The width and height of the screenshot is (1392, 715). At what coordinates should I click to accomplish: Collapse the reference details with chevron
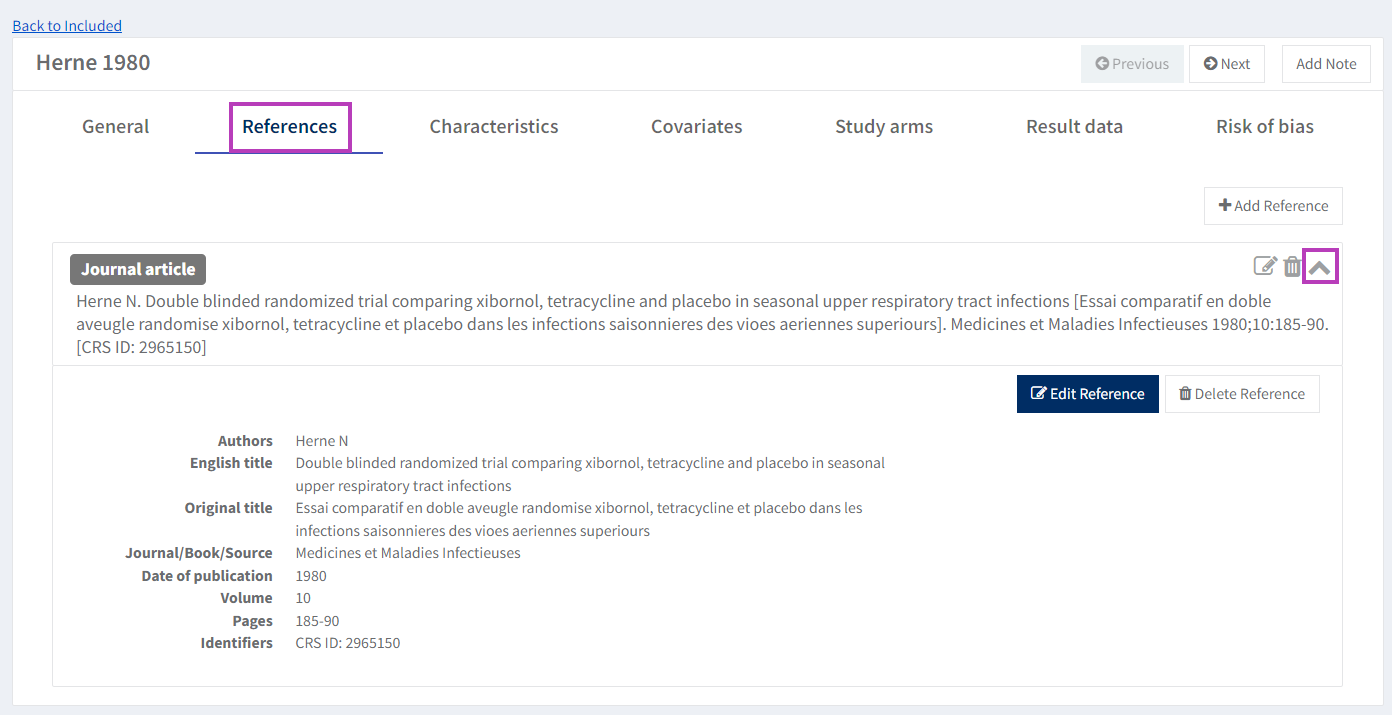(1320, 267)
